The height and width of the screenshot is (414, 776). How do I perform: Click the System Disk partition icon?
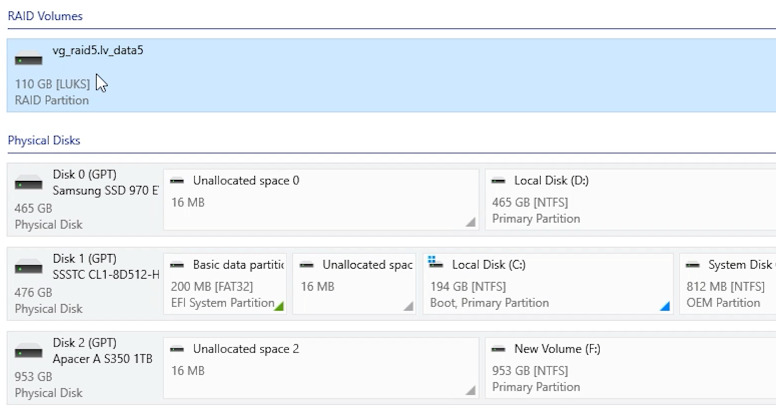pos(693,265)
